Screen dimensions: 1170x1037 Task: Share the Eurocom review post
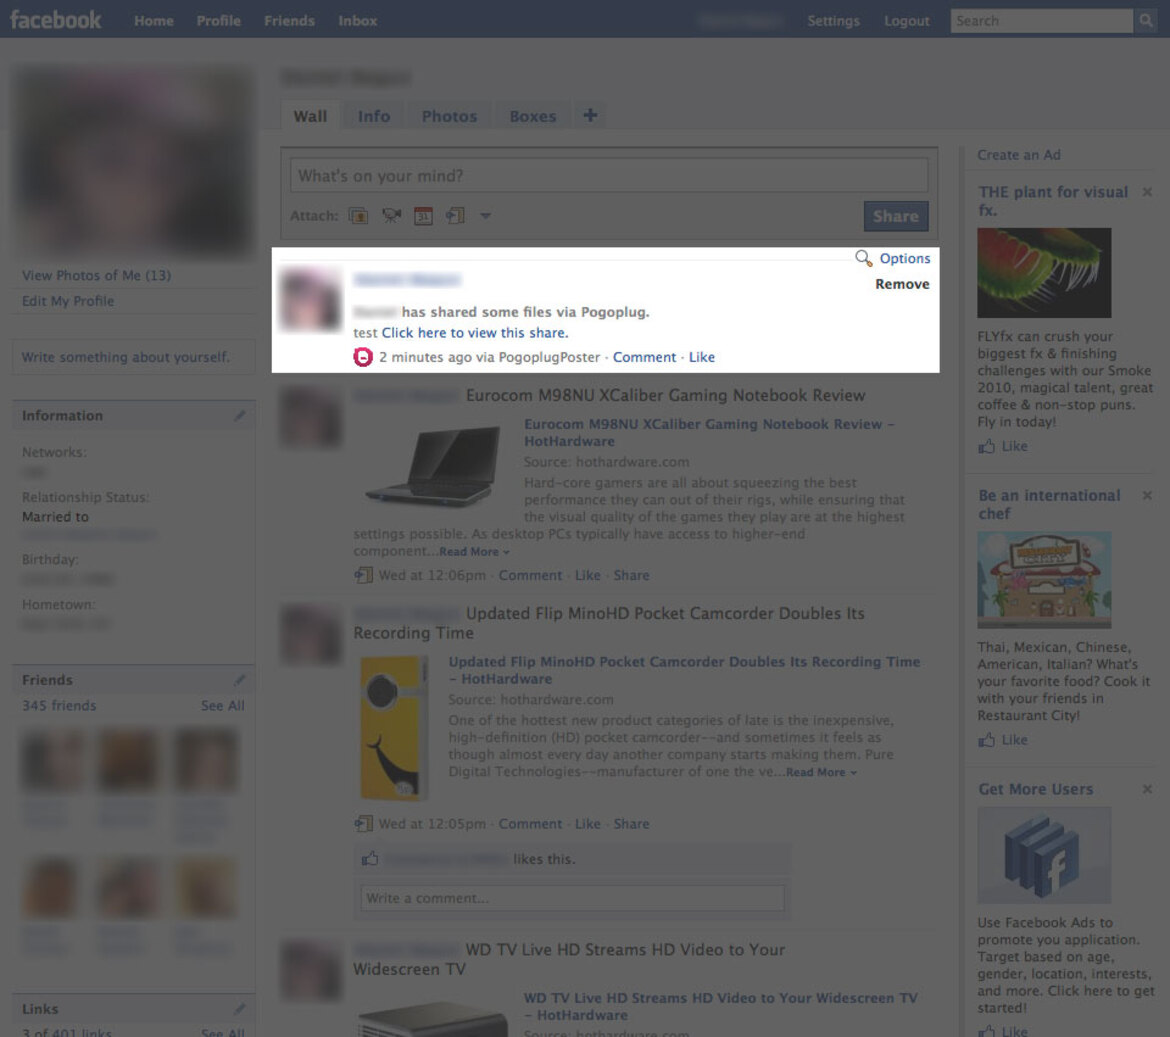[x=631, y=575]
